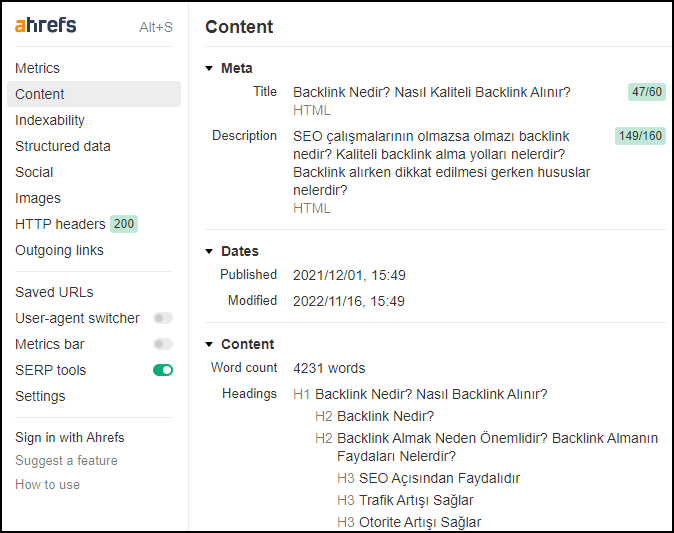674x533 pixels.
Task: Collapse the Meta section
Action: 209,68
